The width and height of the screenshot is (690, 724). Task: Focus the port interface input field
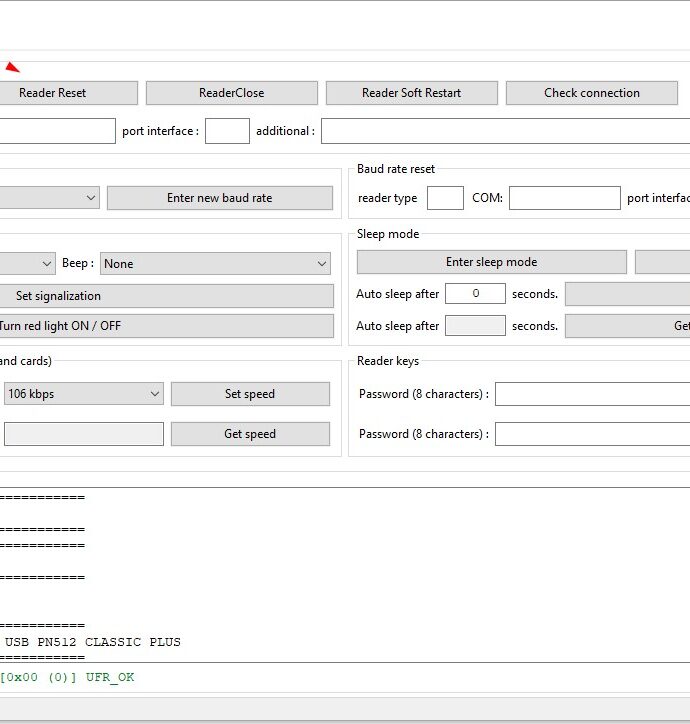click(x=227, y=131)
